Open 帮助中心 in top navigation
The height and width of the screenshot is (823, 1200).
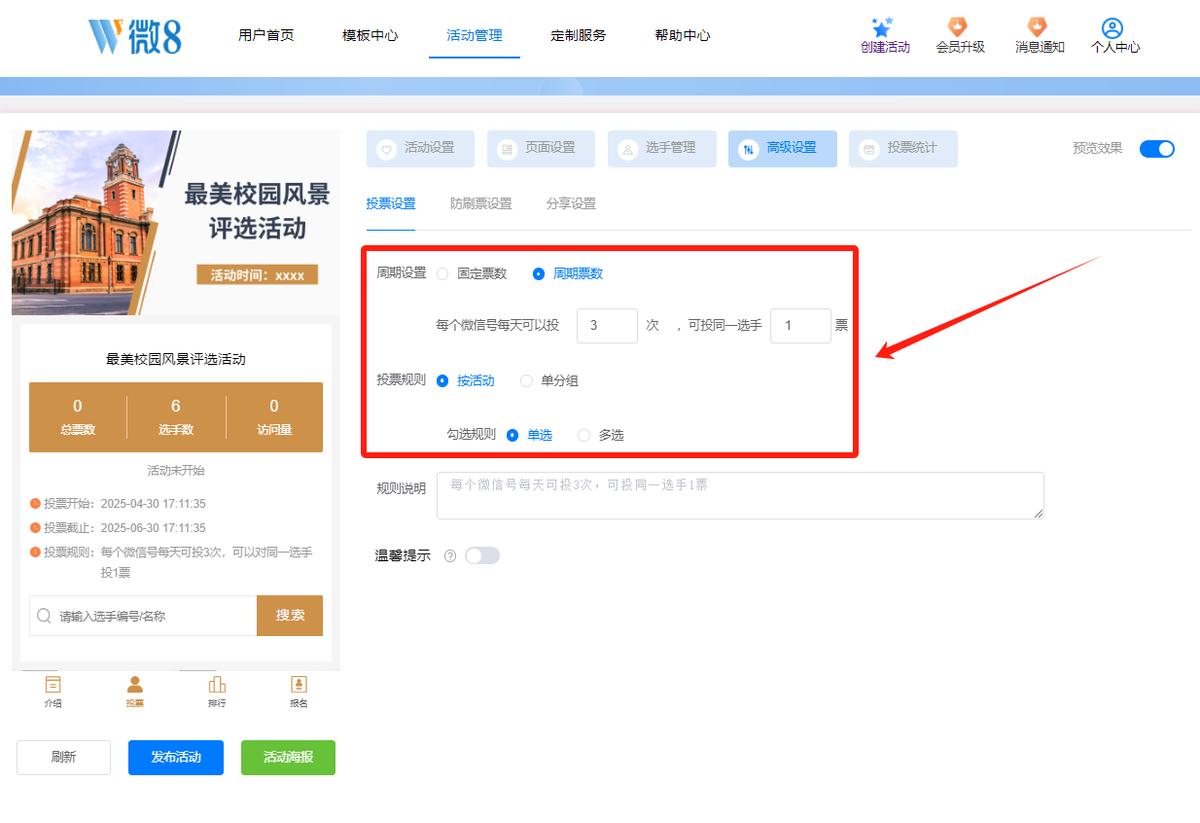(682, 35)
